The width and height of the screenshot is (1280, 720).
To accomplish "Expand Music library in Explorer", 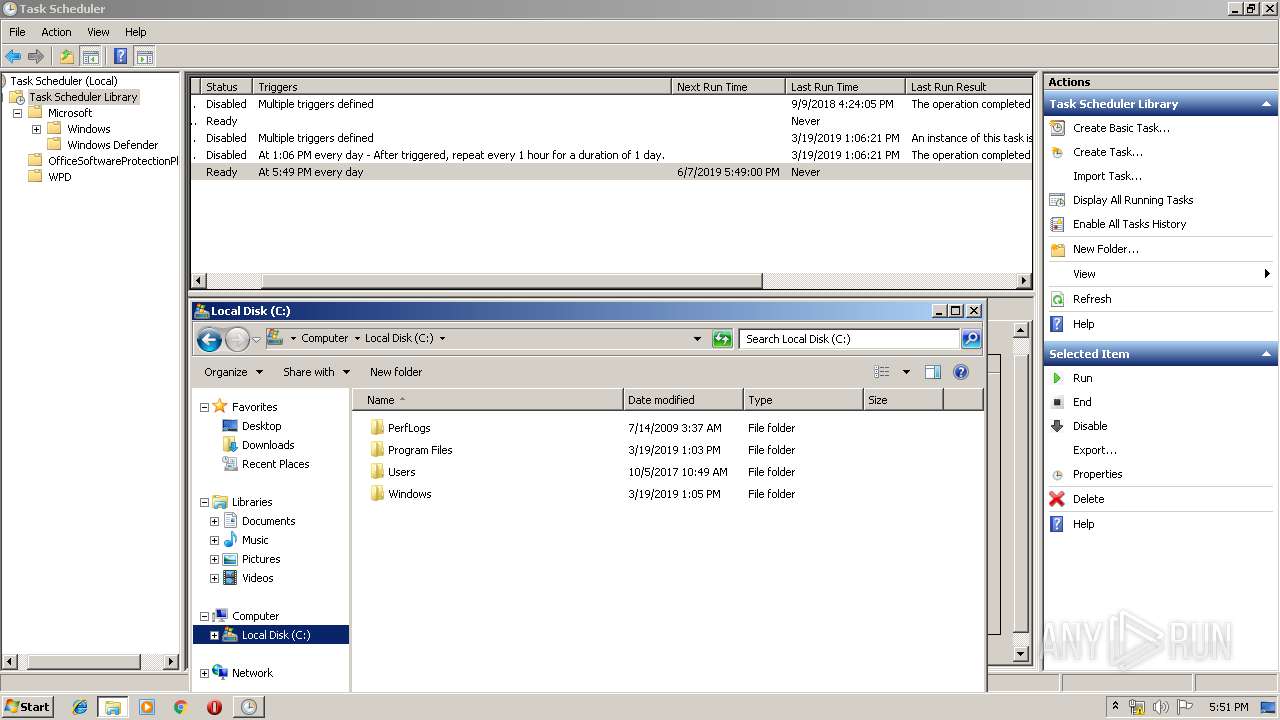I will click(x=214, y=540).
